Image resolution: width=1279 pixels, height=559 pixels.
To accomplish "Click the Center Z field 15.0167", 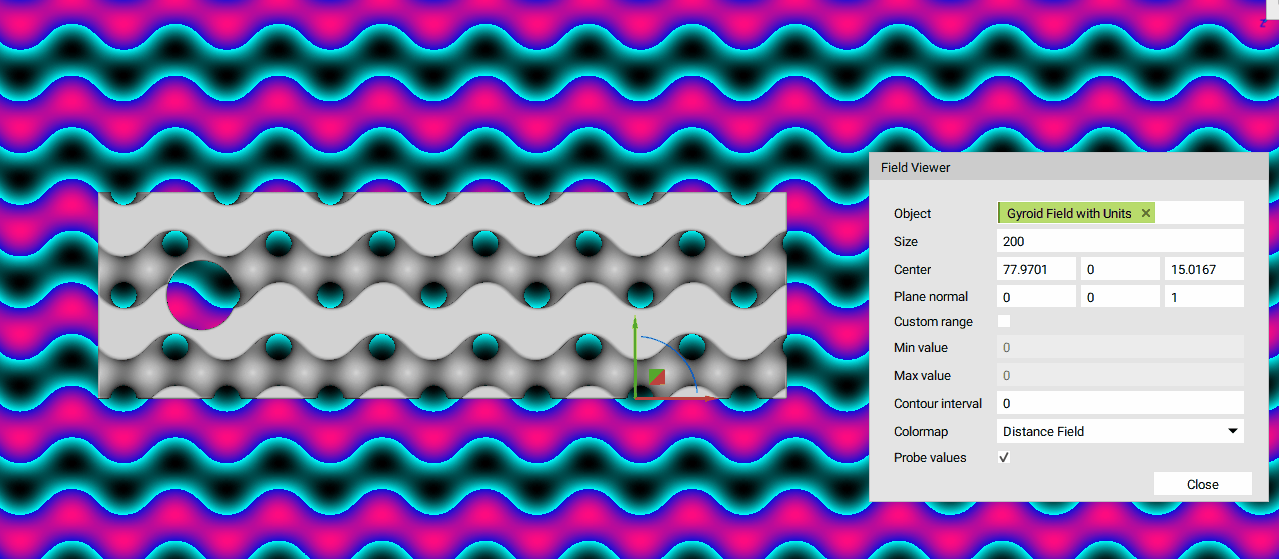I will [1203, 269].
